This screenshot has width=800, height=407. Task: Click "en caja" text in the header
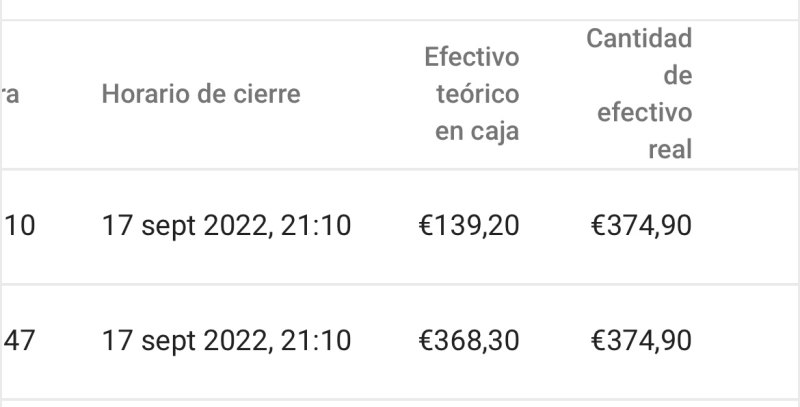pyautogui.click(x=477, y=132)
